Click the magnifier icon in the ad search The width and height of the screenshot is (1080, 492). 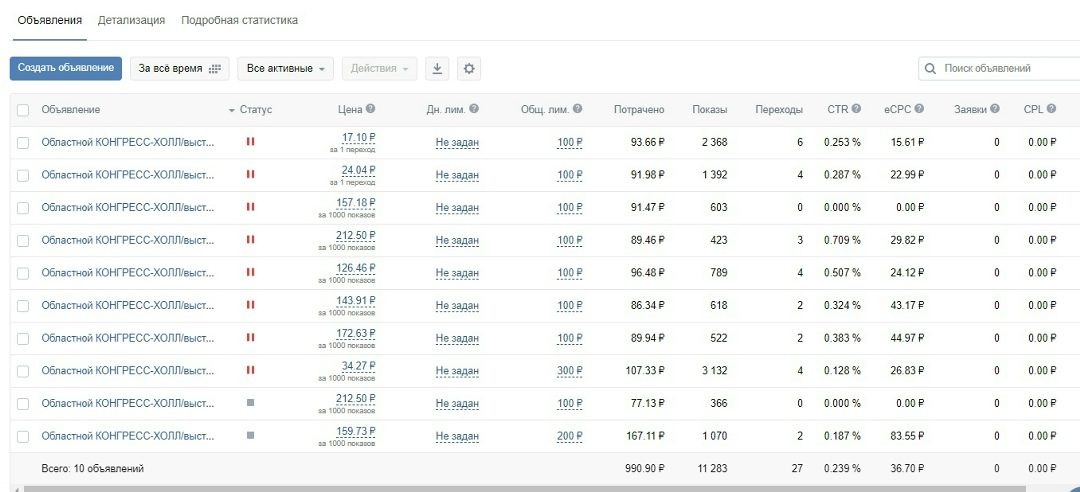931,69
